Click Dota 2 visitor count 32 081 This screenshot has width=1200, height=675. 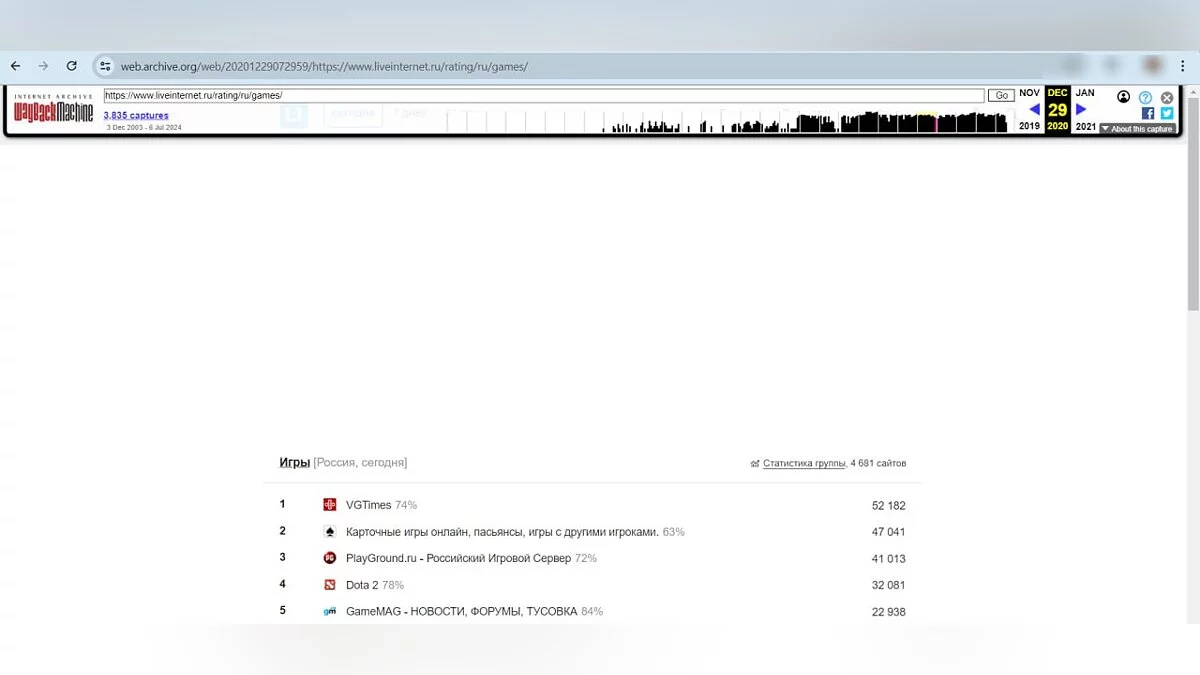point(889,585)
